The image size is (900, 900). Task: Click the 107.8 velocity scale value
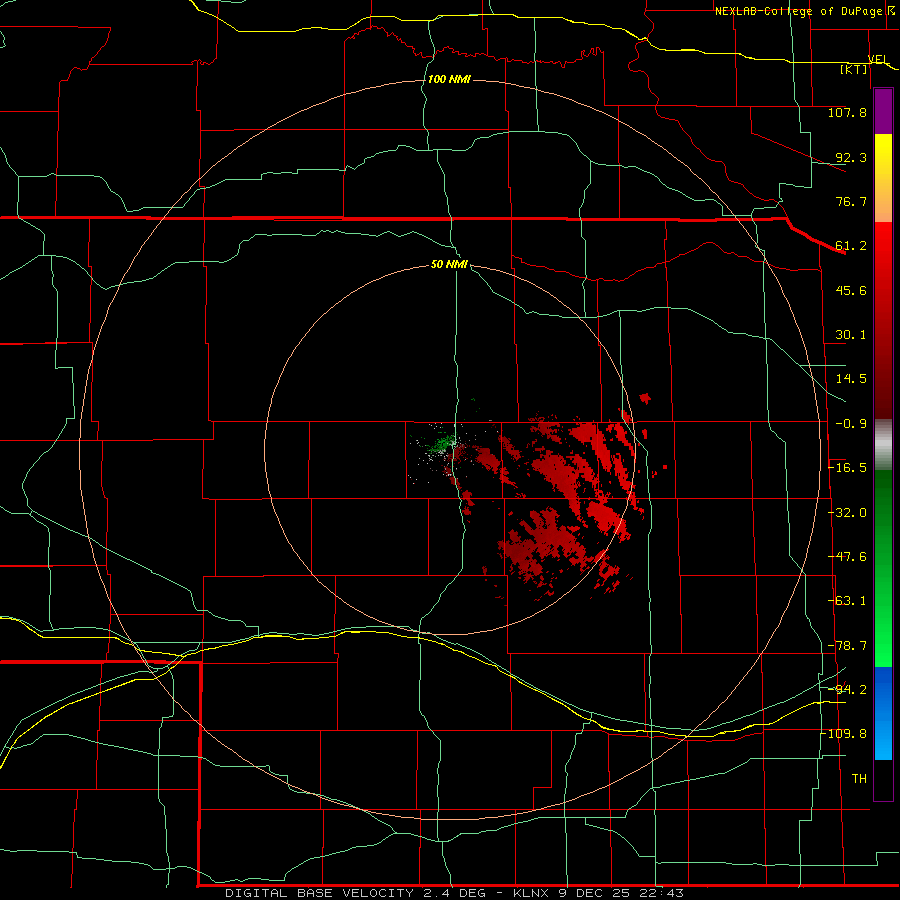point(847,112)
